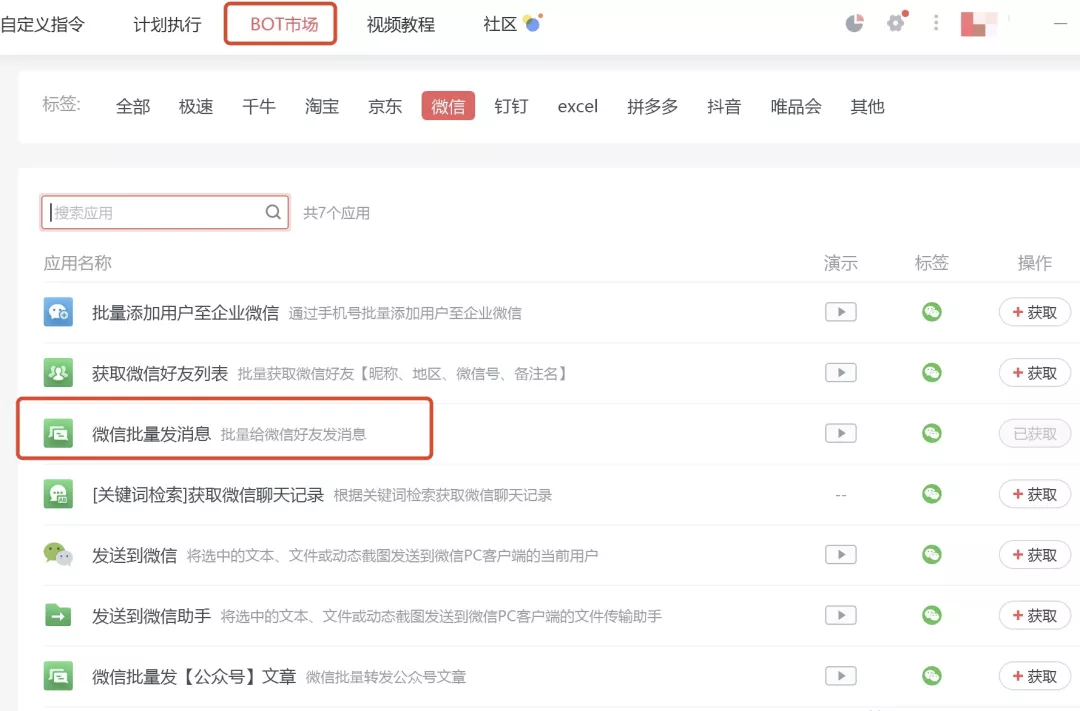Play demo video for 微信批量发消息

(840, 433)
